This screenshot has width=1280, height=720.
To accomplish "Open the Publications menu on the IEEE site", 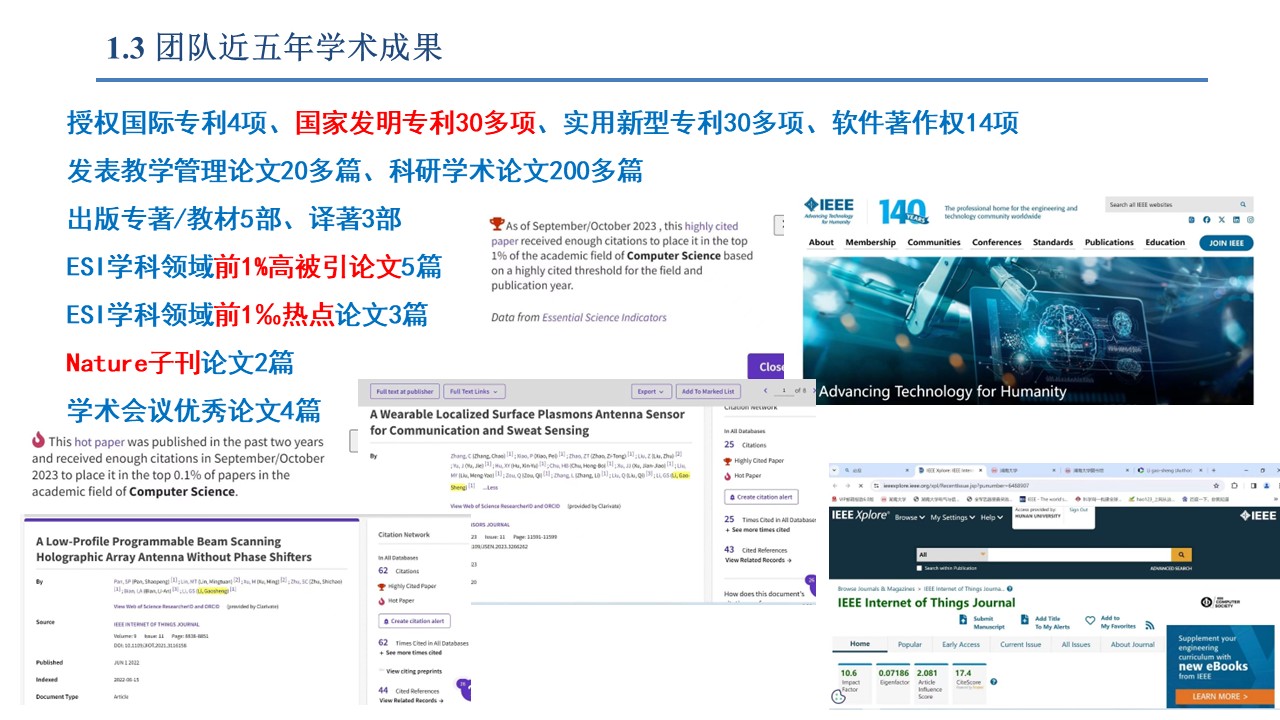I will pos(1109,242).
